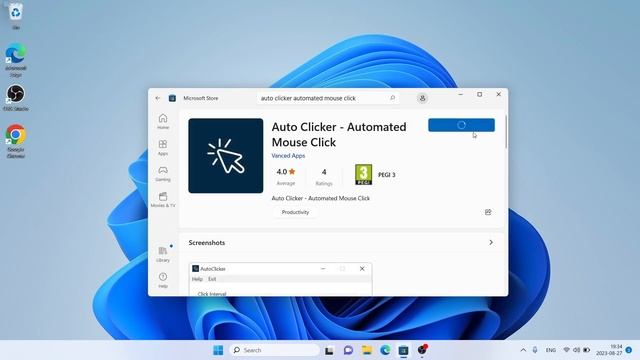Open Google Chrome desktop shortcut

click(16, 141)
